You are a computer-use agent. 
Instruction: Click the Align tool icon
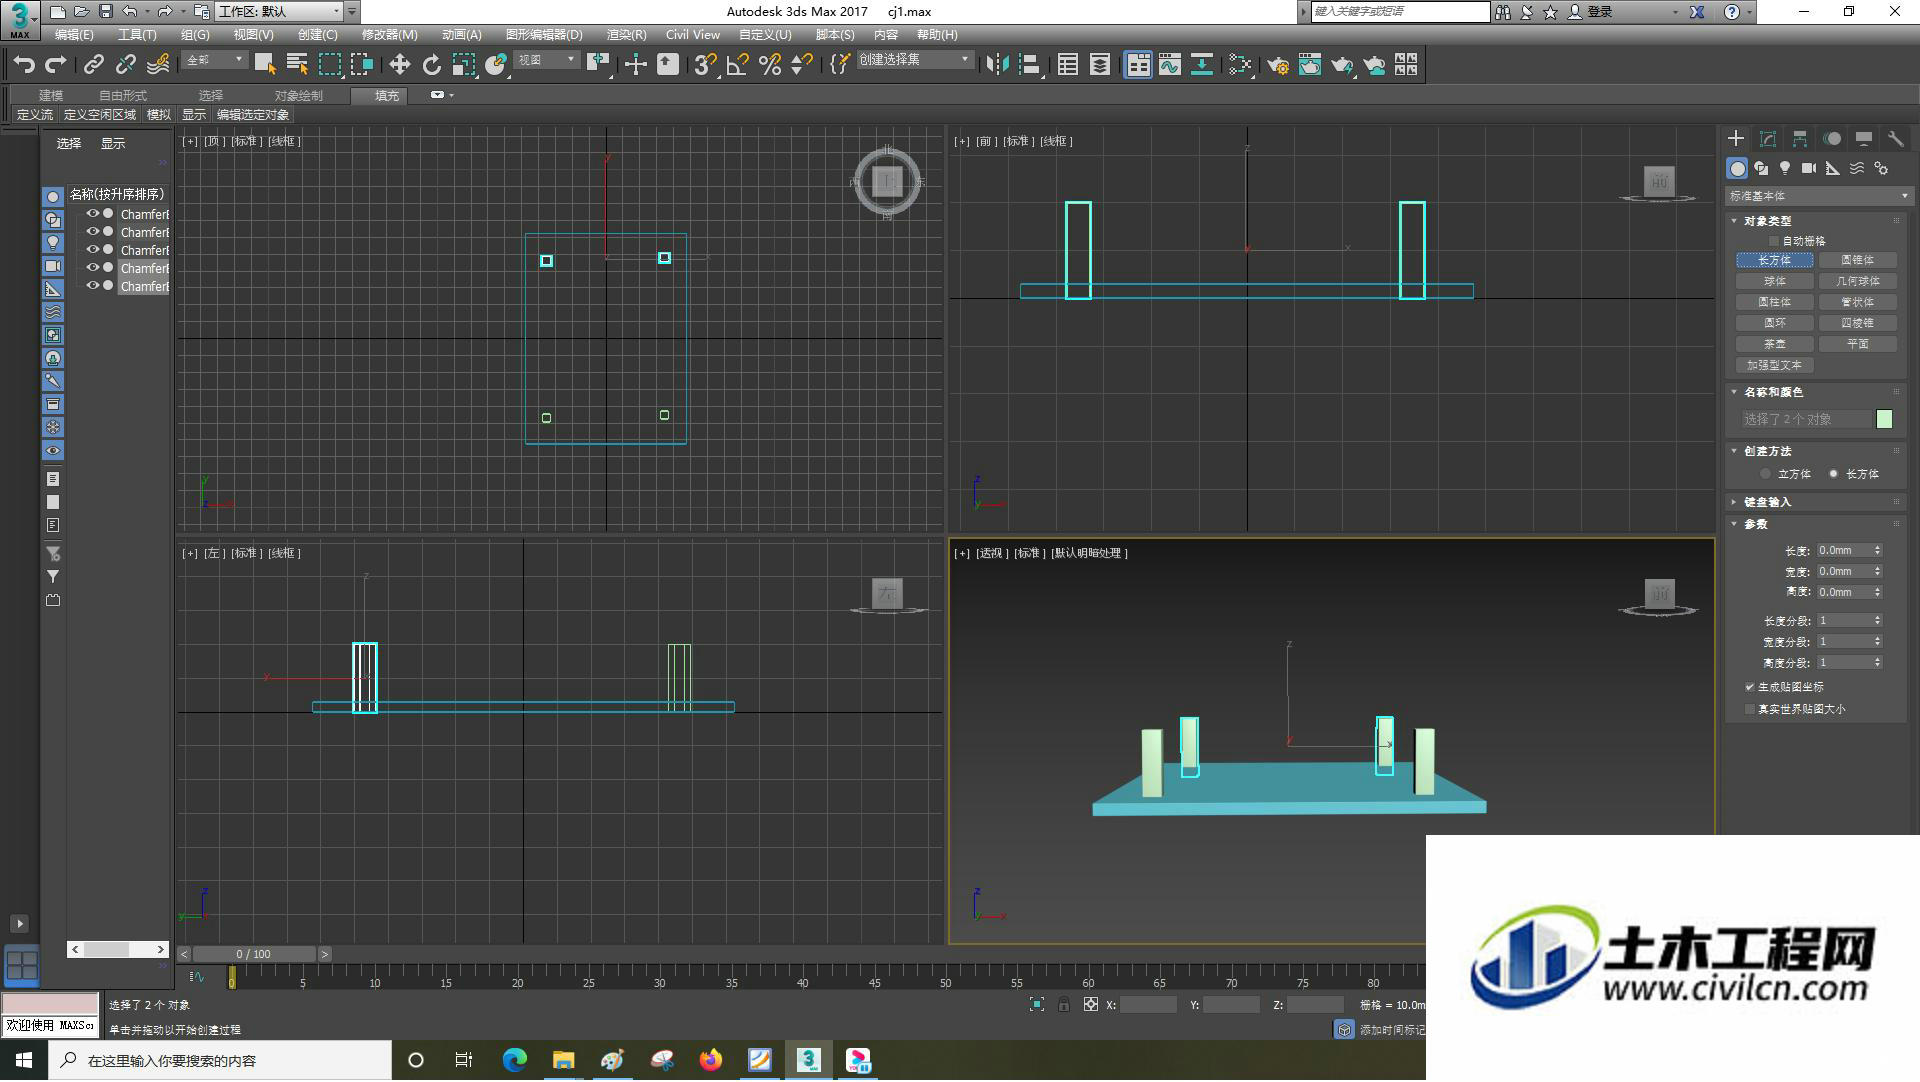[x=1029, y=65]
